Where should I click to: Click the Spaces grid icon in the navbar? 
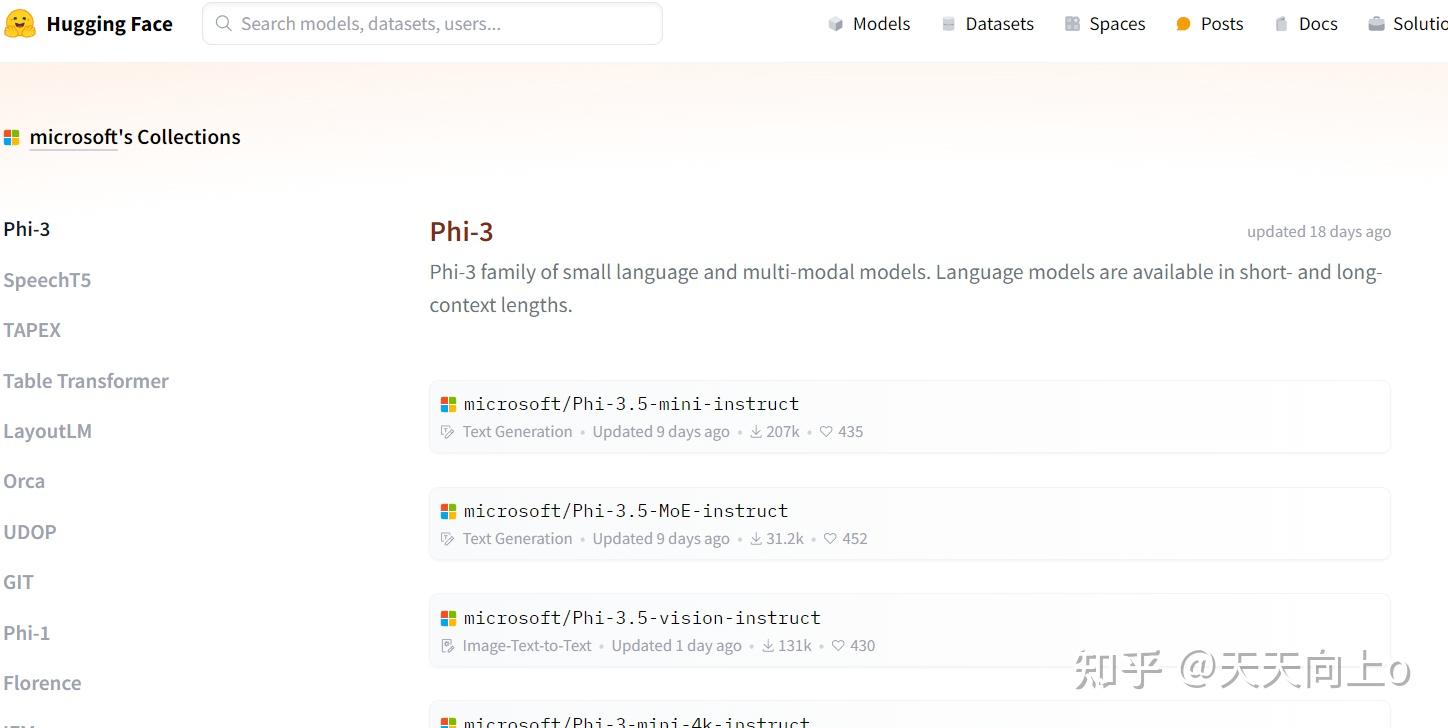[1072, 23]
